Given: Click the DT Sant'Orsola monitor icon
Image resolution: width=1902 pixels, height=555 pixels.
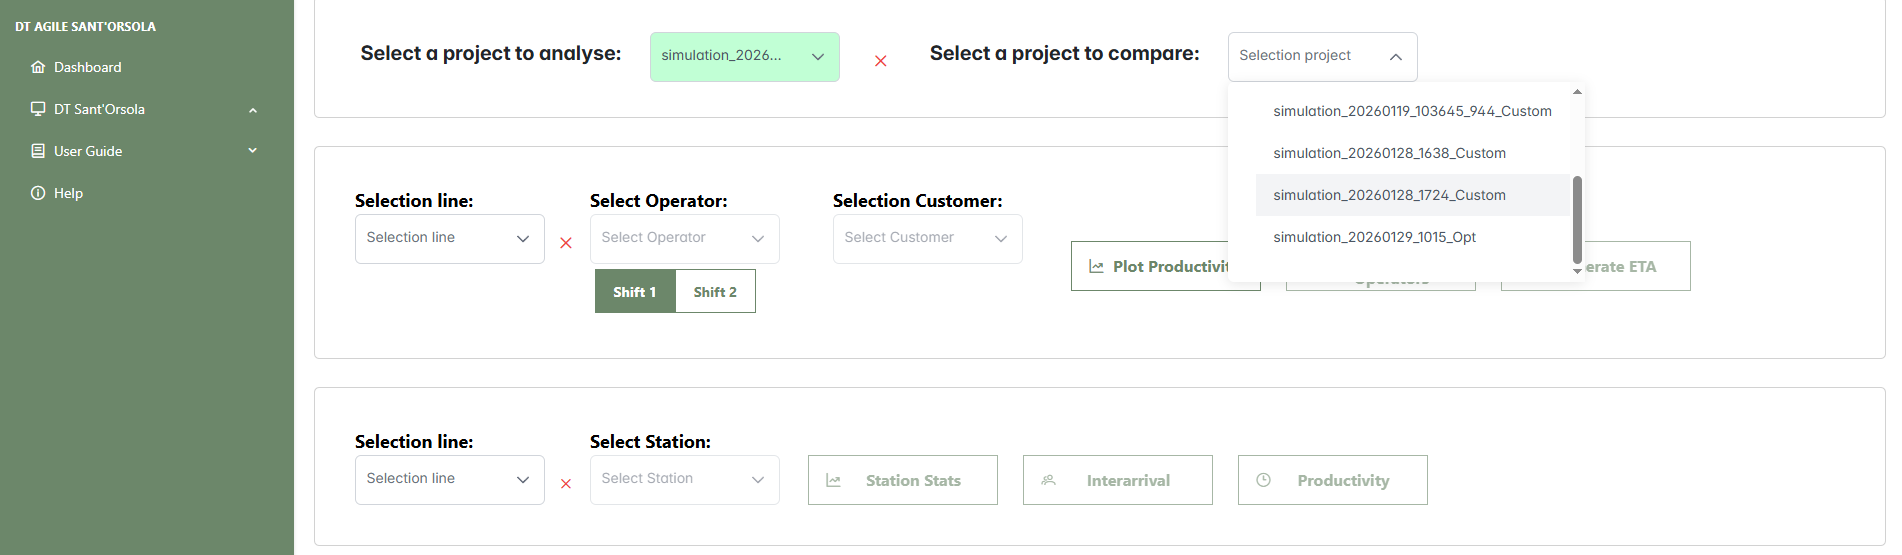Looking at the screenshot, I should [x=38, y=109].
